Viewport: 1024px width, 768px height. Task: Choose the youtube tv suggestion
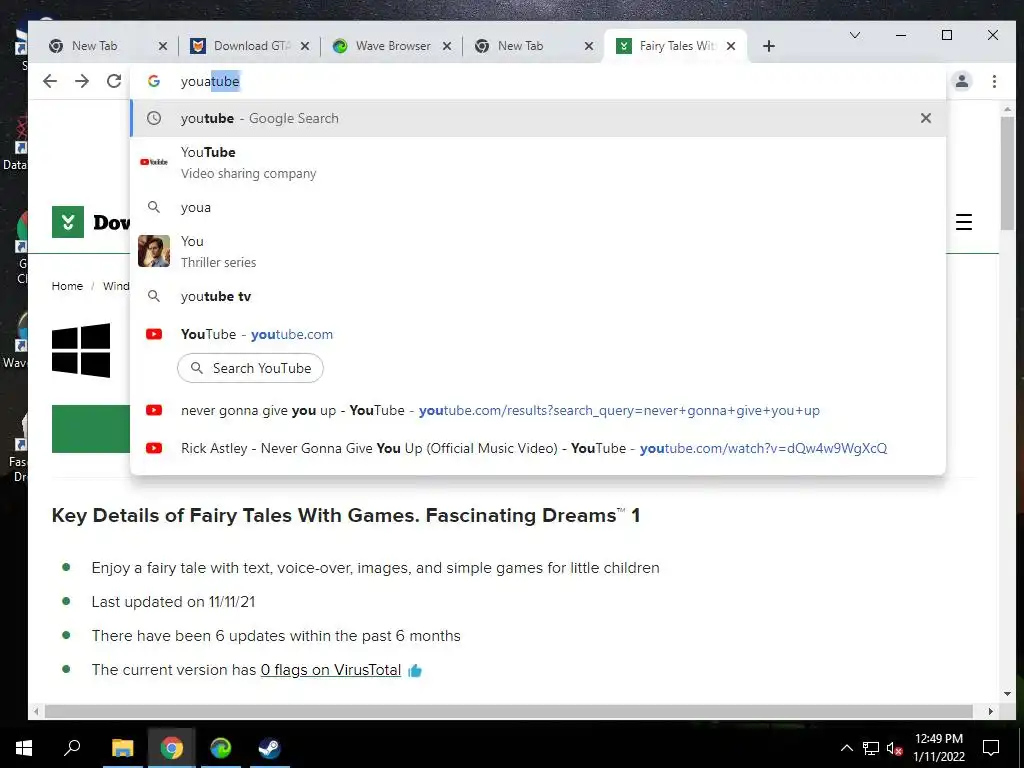pyautogui.click(x=538, y=296)
